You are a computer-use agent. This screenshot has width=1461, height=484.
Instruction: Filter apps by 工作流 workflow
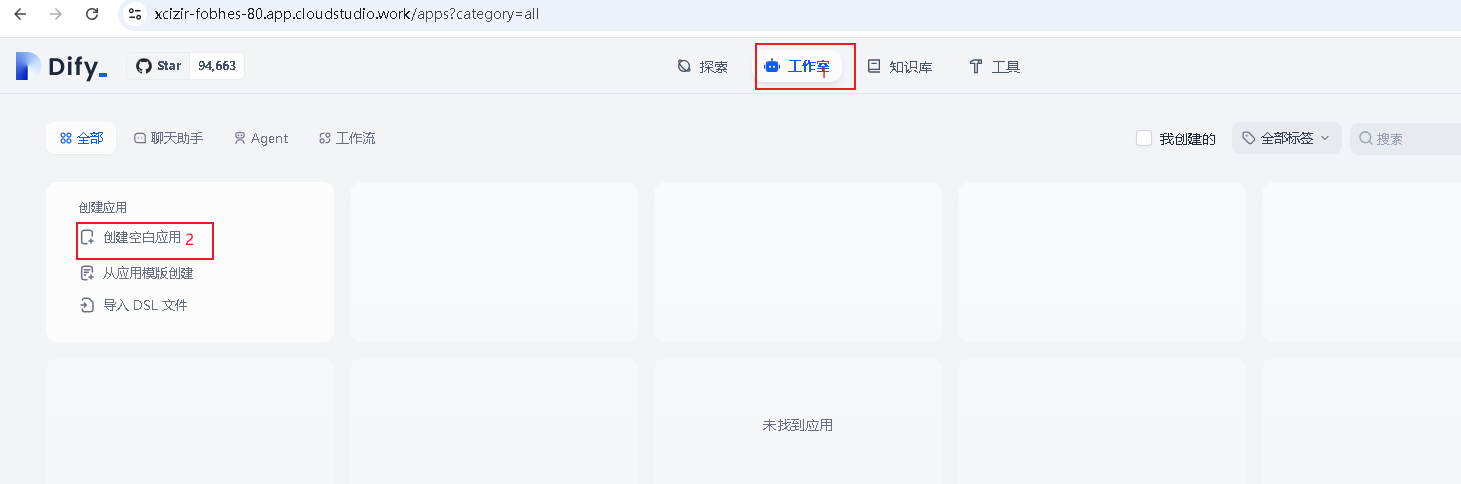pyautogui.click(x=347, y=138)
